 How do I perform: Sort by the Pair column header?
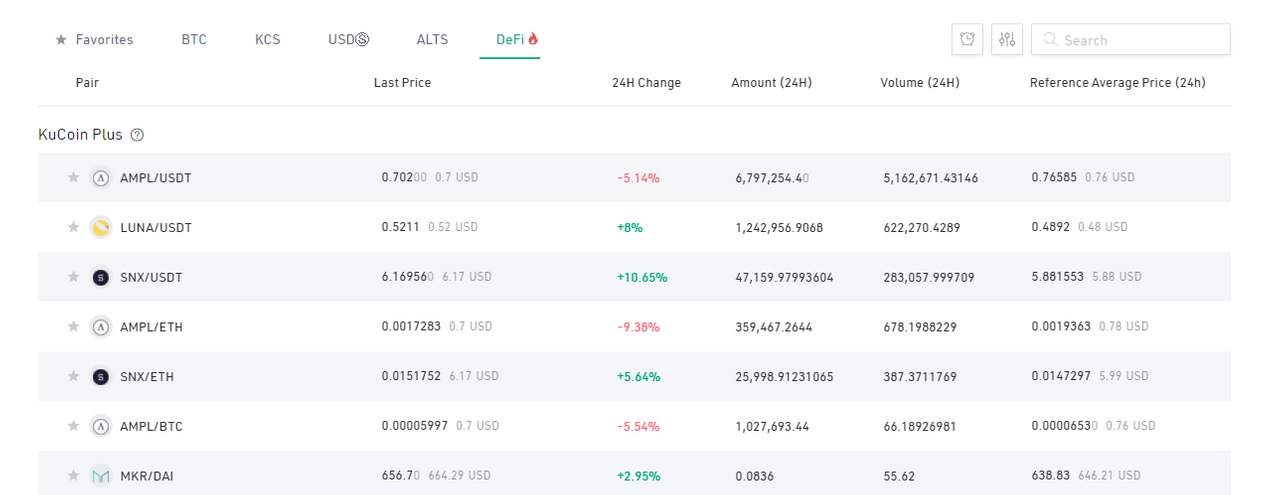pos(87,83)
